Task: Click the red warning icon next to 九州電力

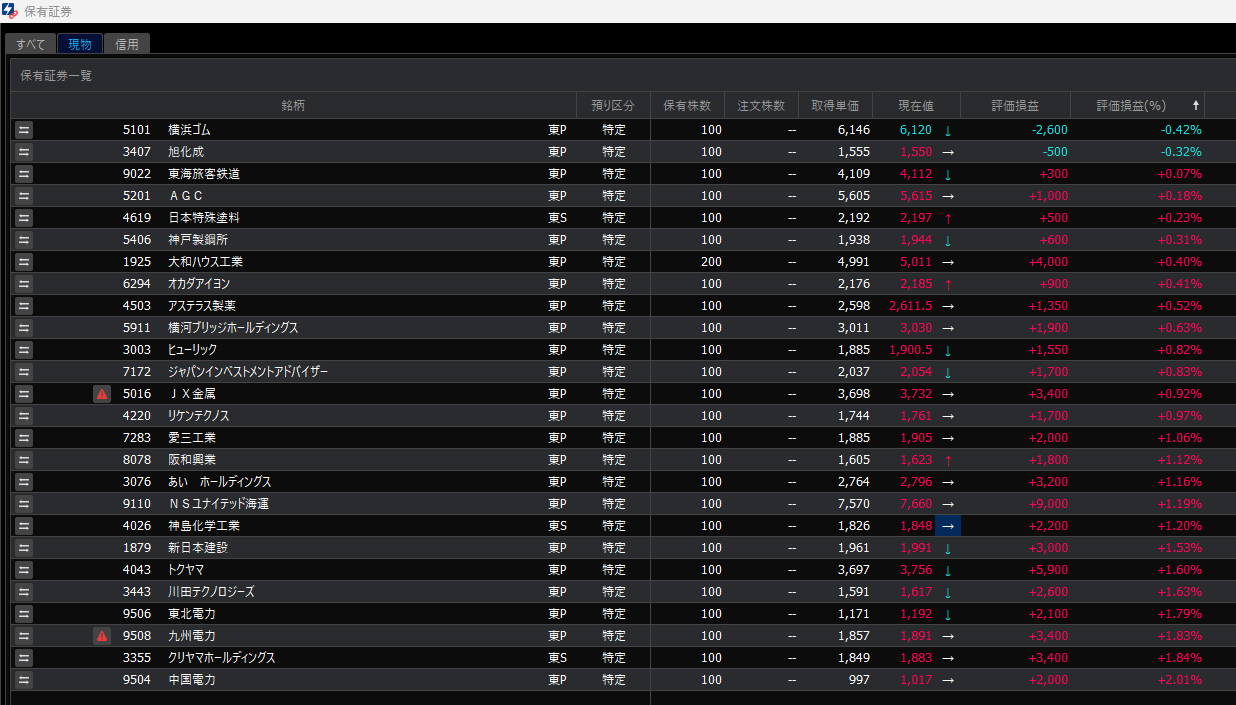Action: point(102,636)
